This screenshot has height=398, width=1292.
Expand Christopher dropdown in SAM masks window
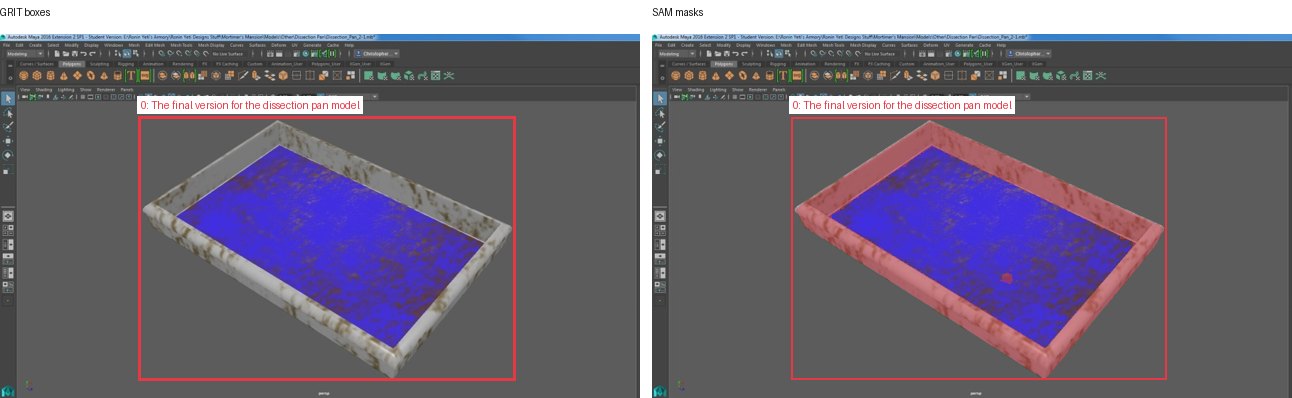coord(1031,54)
